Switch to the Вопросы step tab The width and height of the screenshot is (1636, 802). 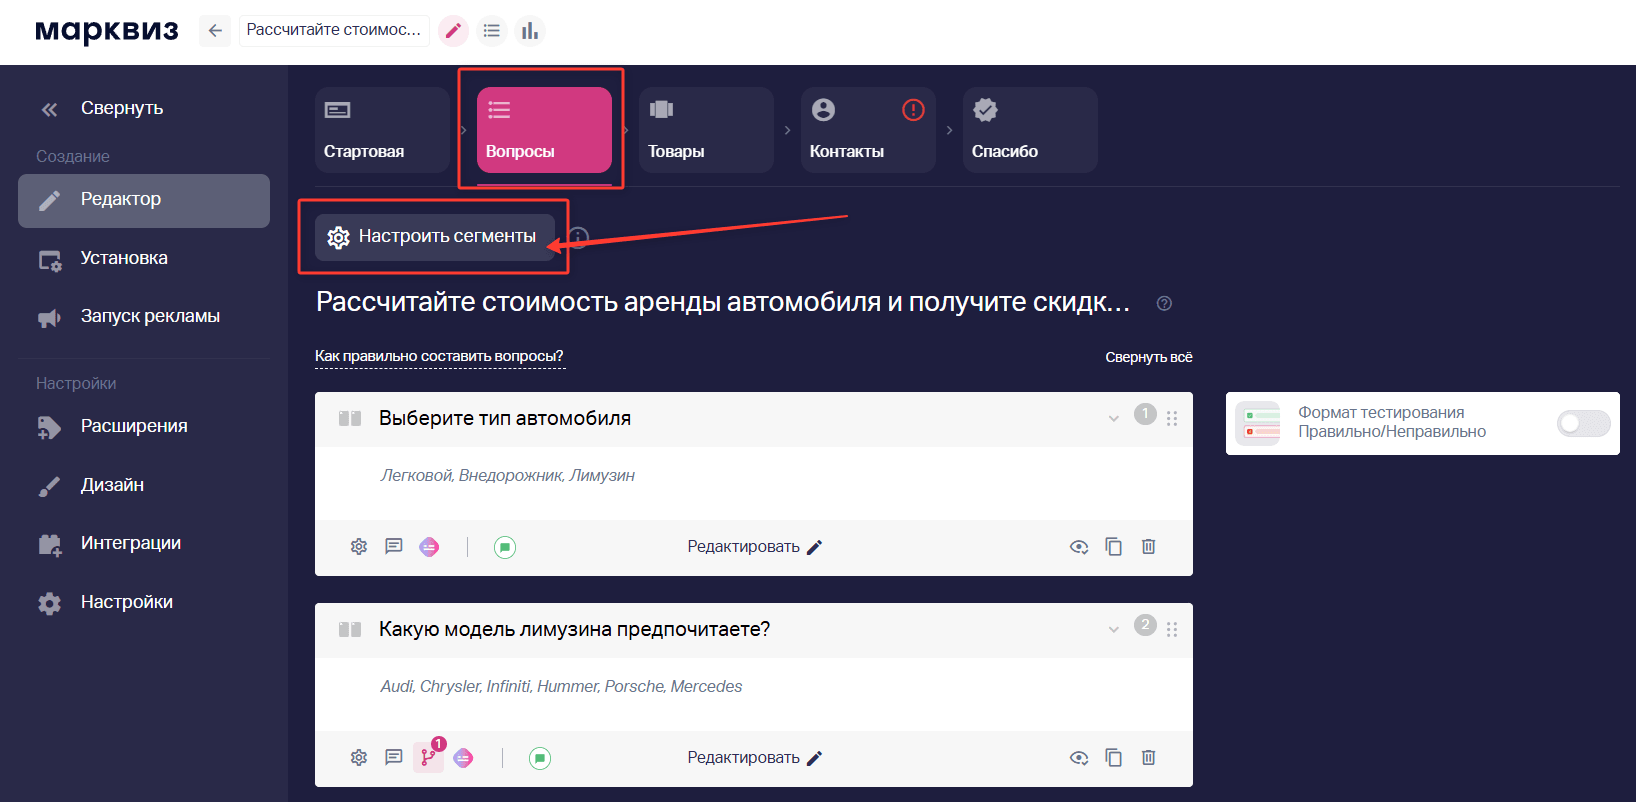coord(544,130)
